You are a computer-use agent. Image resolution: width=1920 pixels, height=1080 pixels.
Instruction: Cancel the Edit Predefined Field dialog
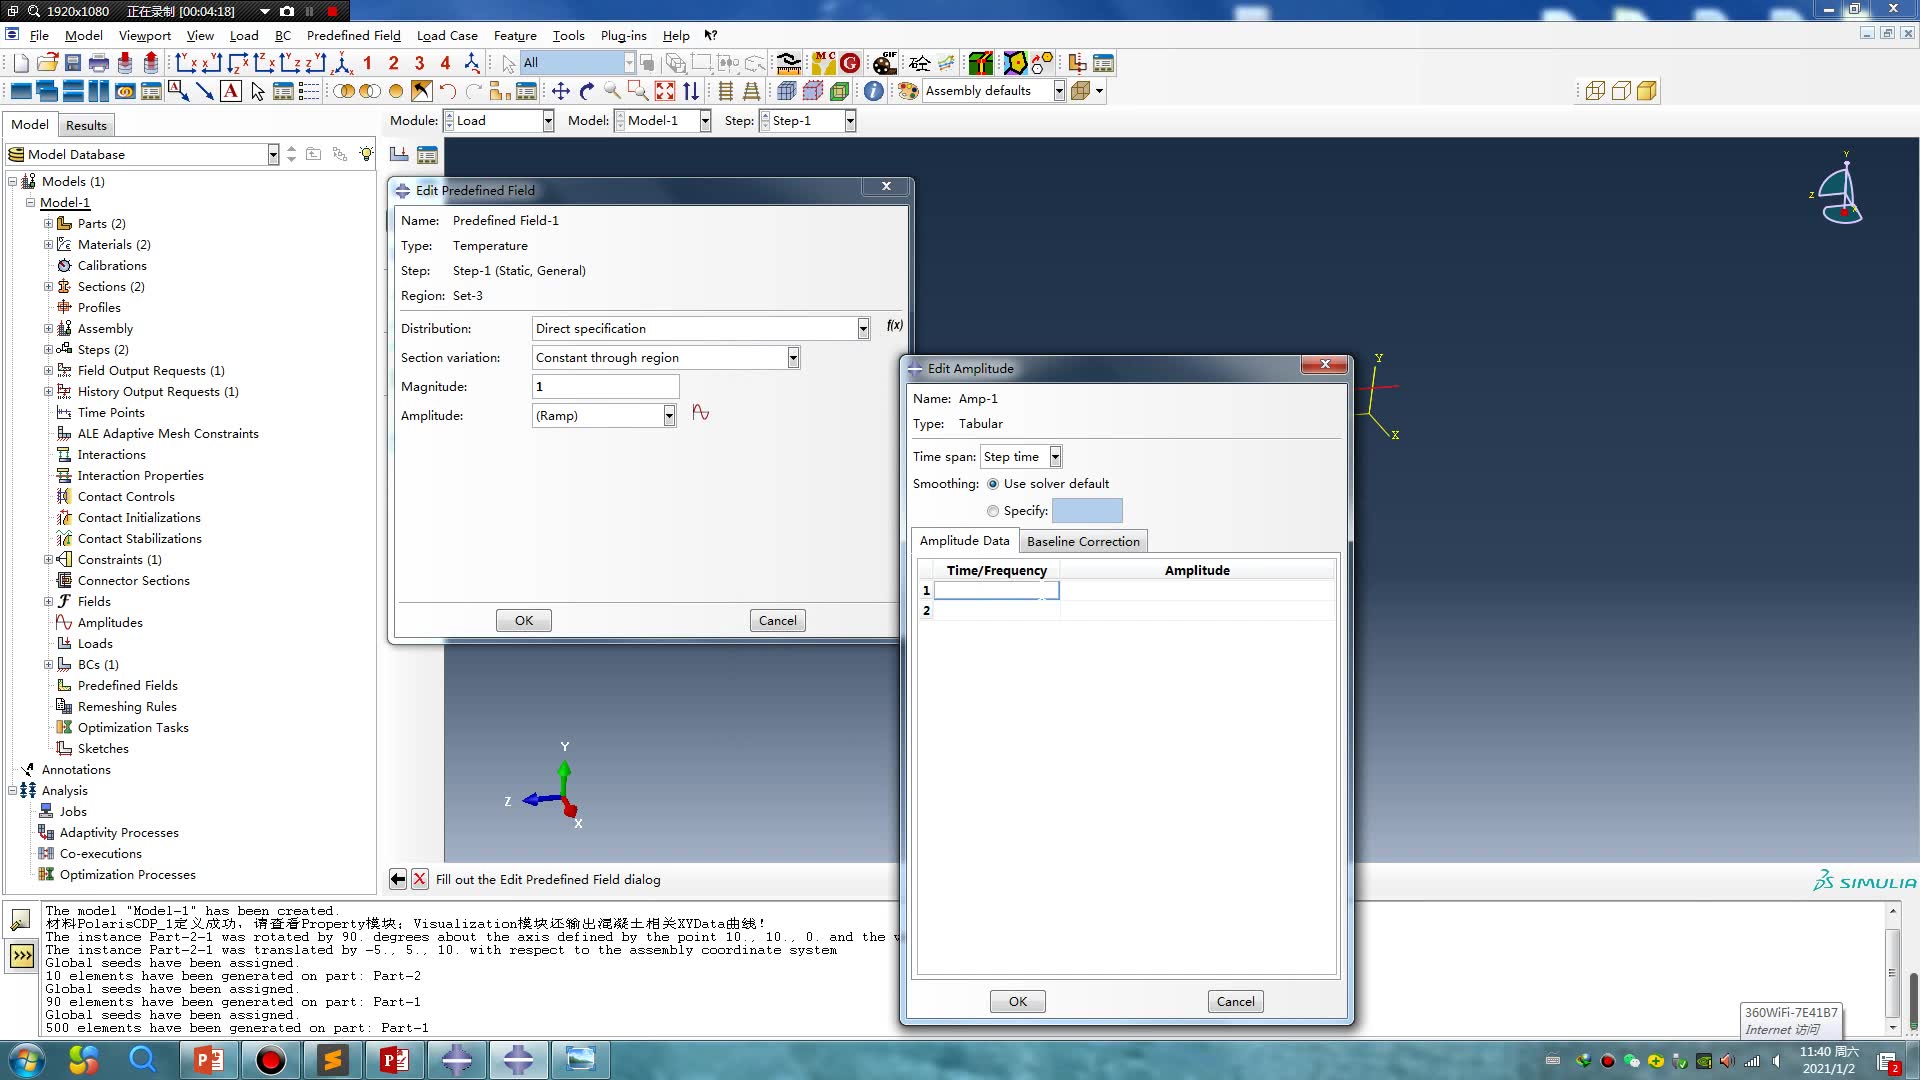pyautogui.click(x=777, y=620)
